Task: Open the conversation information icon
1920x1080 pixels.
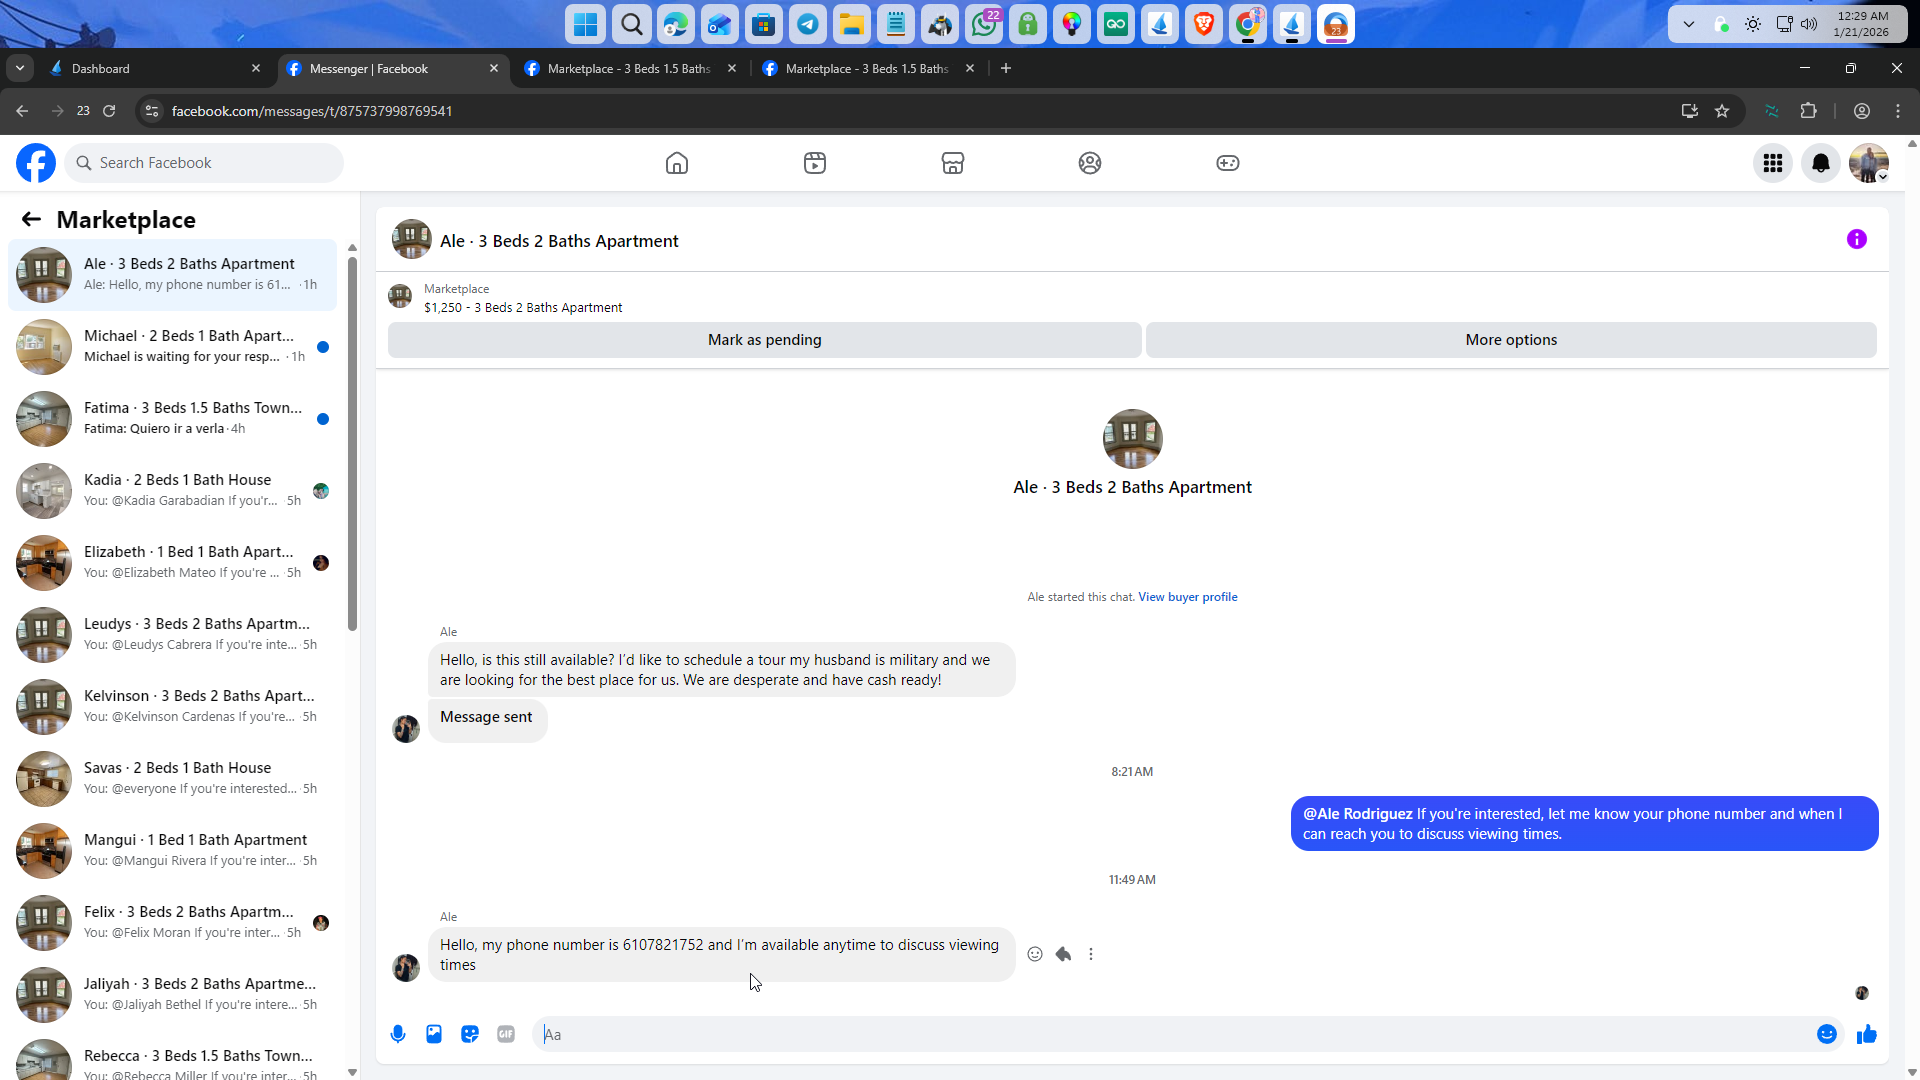Action: (x=1857, y=239)
